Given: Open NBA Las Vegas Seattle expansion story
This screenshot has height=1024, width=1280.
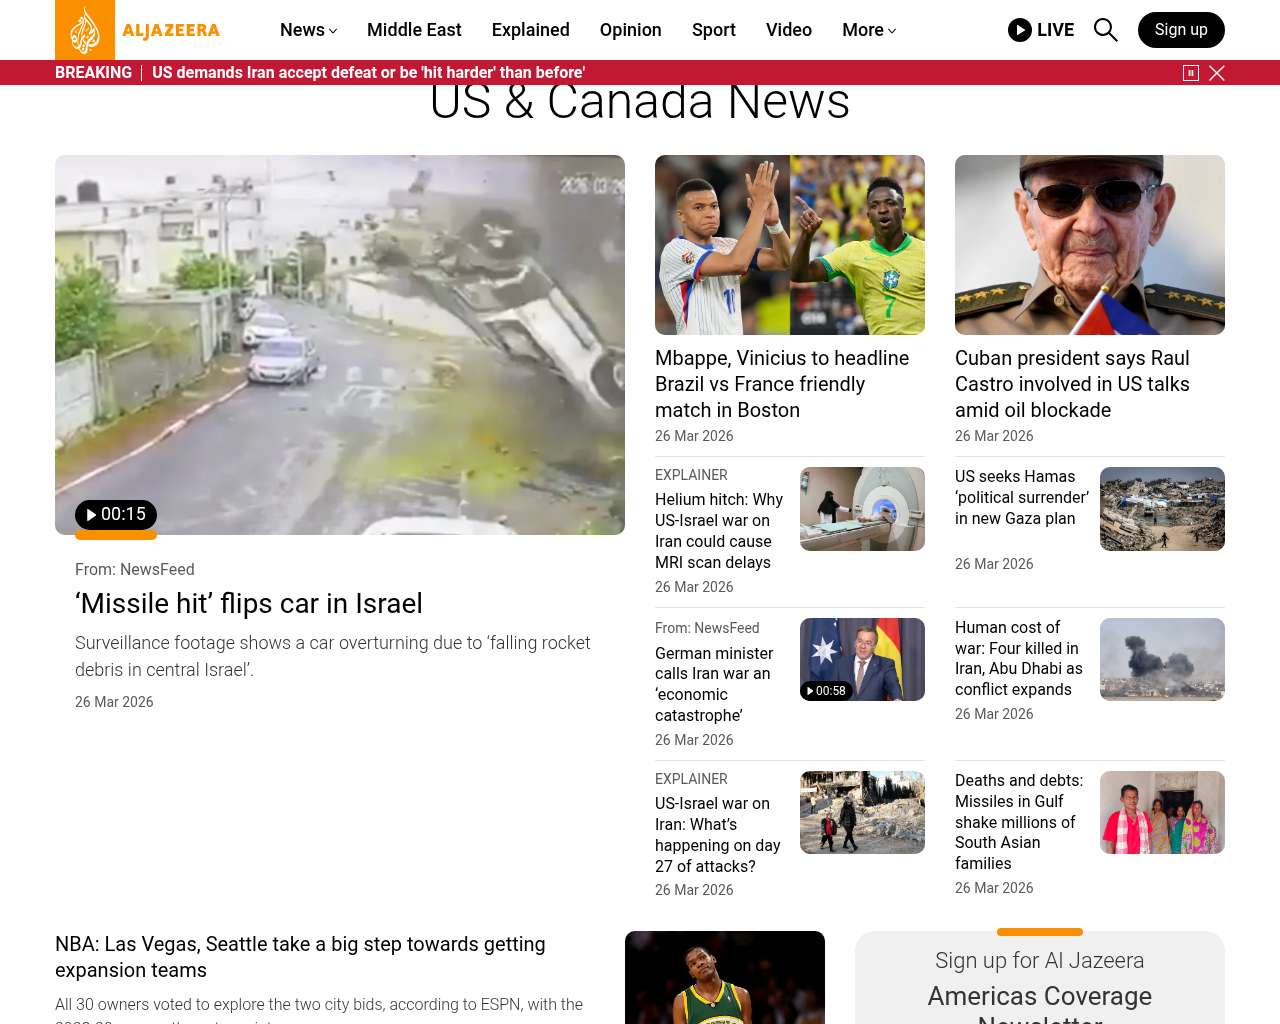Looking at the screenshot, I should point(300,957).
